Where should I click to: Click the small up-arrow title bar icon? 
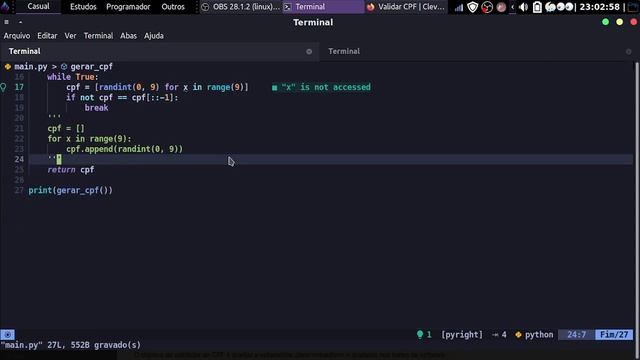point(20,22)
